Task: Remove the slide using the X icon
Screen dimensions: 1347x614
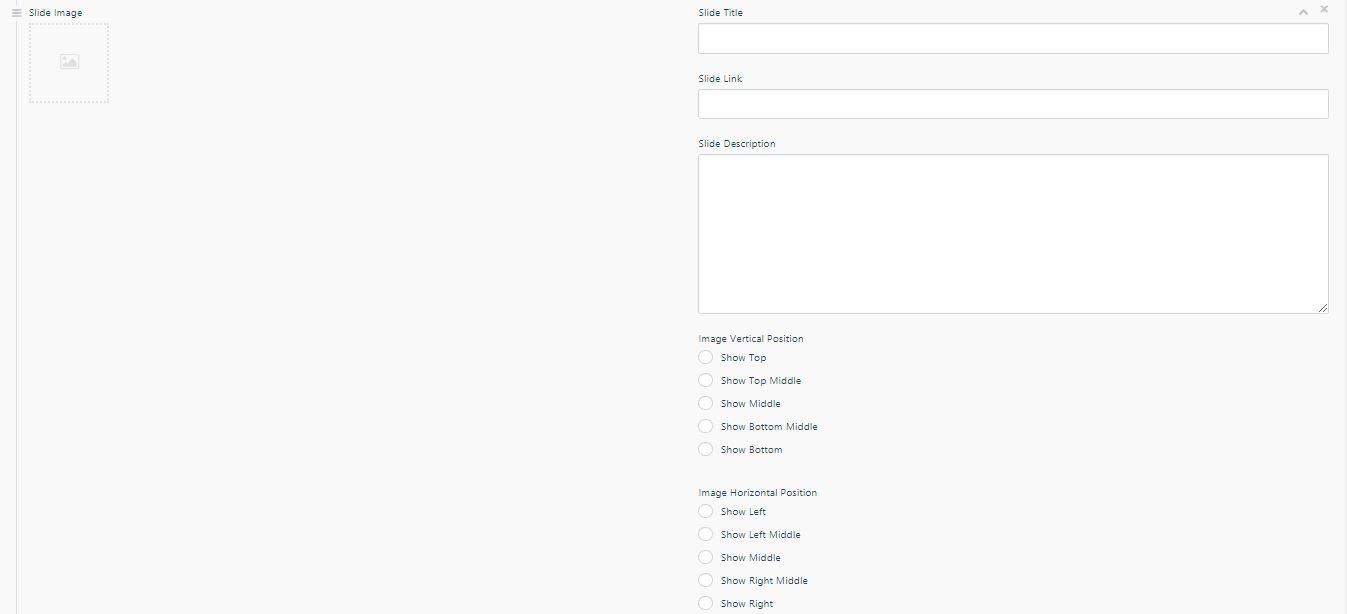Action: pos(1324,9)
